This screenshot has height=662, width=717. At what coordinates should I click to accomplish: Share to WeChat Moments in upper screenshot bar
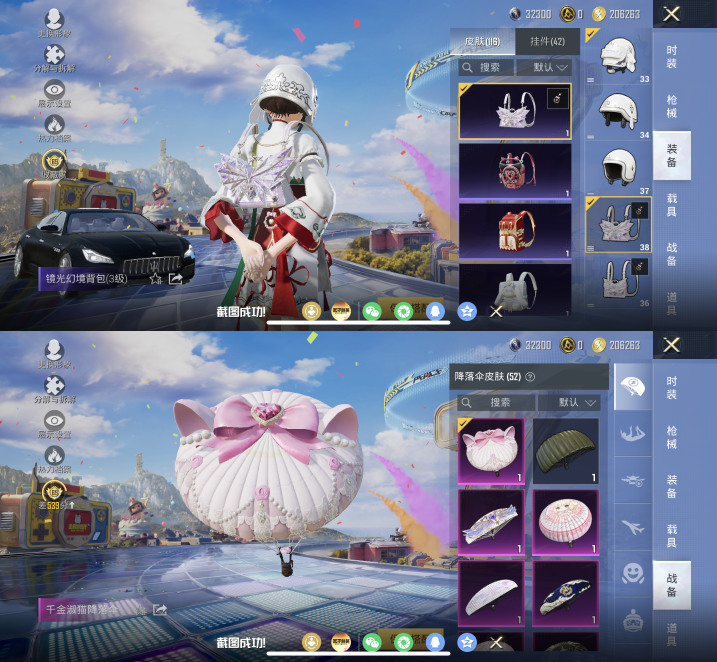403,311
